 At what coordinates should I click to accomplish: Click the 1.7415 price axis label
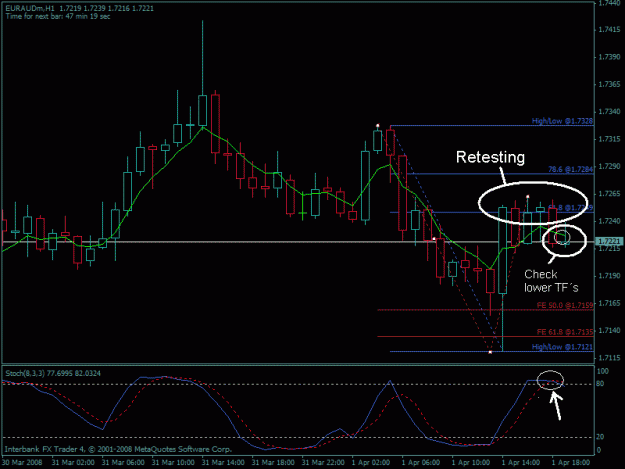pyautogui.click(x=609, y=30)
